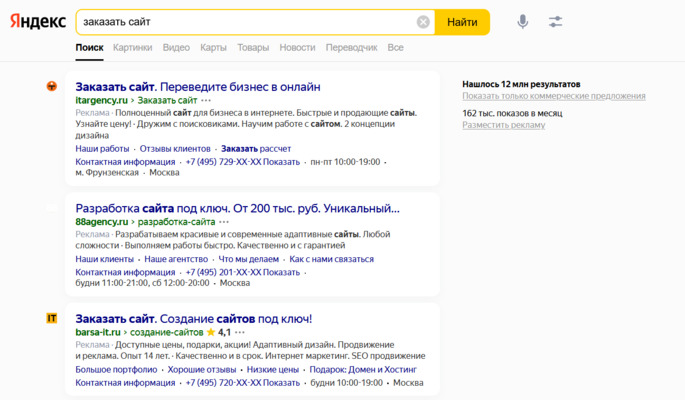Open the Карты tab
685x400 pixels.
click(213, 47)
